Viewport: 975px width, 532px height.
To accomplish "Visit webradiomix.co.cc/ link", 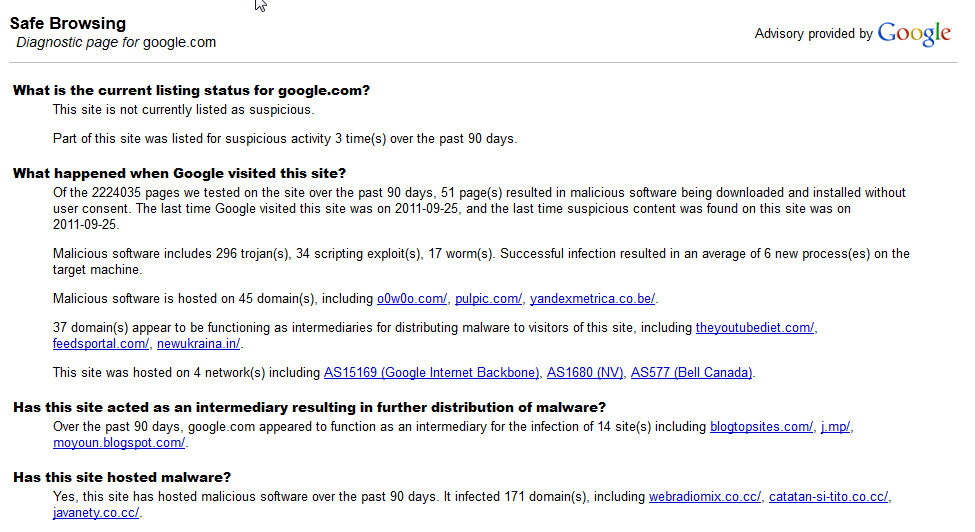I will click(x=705, y=497).
